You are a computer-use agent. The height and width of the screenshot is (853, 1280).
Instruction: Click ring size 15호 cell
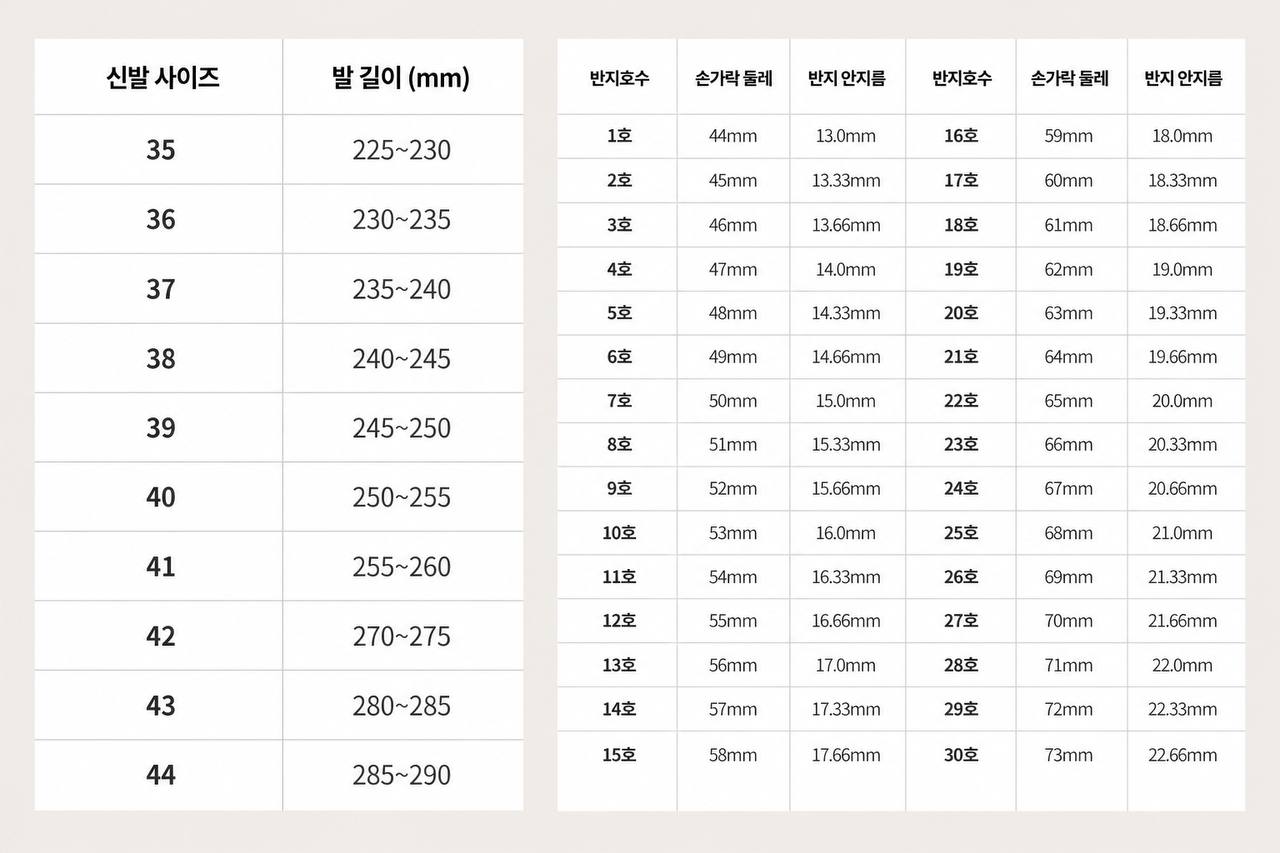(x=619, y=755)
